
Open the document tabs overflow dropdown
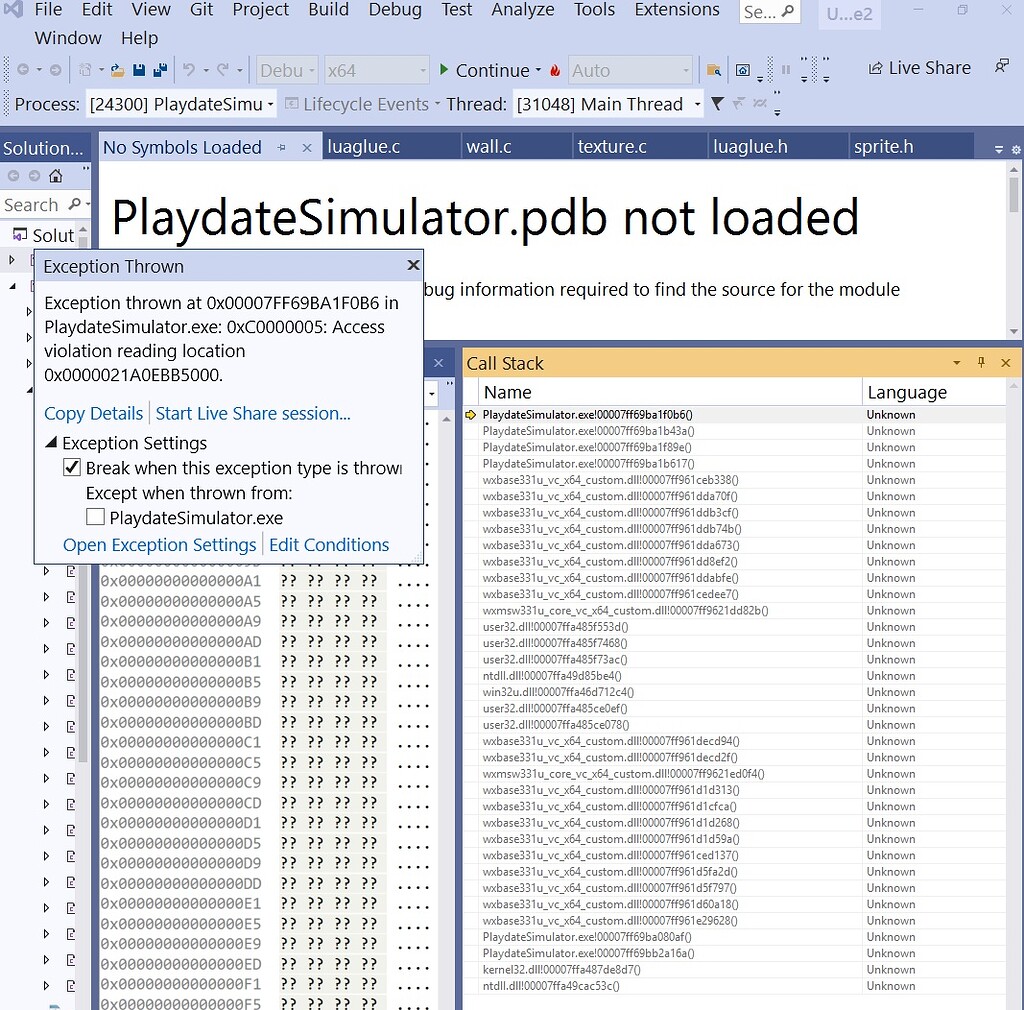(x=999, y=150)
